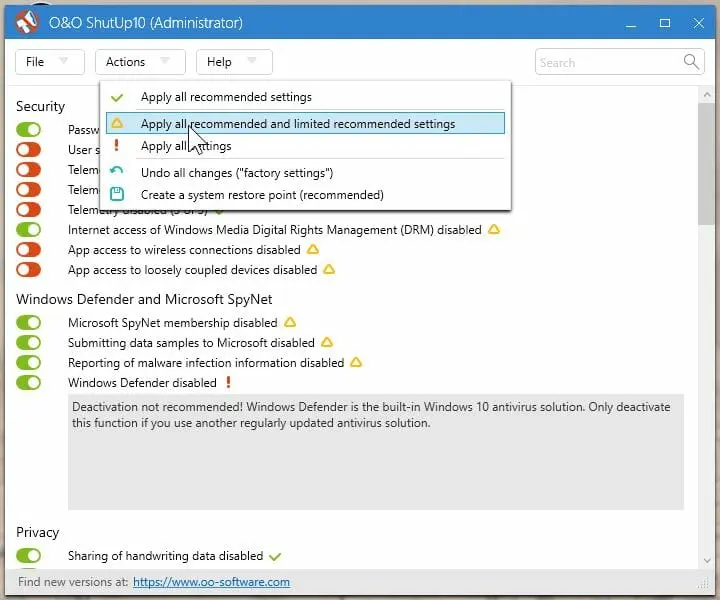Click the red exclamation icon beside Apply all settings
Screen dimensions: 720x600
point(117,146)
